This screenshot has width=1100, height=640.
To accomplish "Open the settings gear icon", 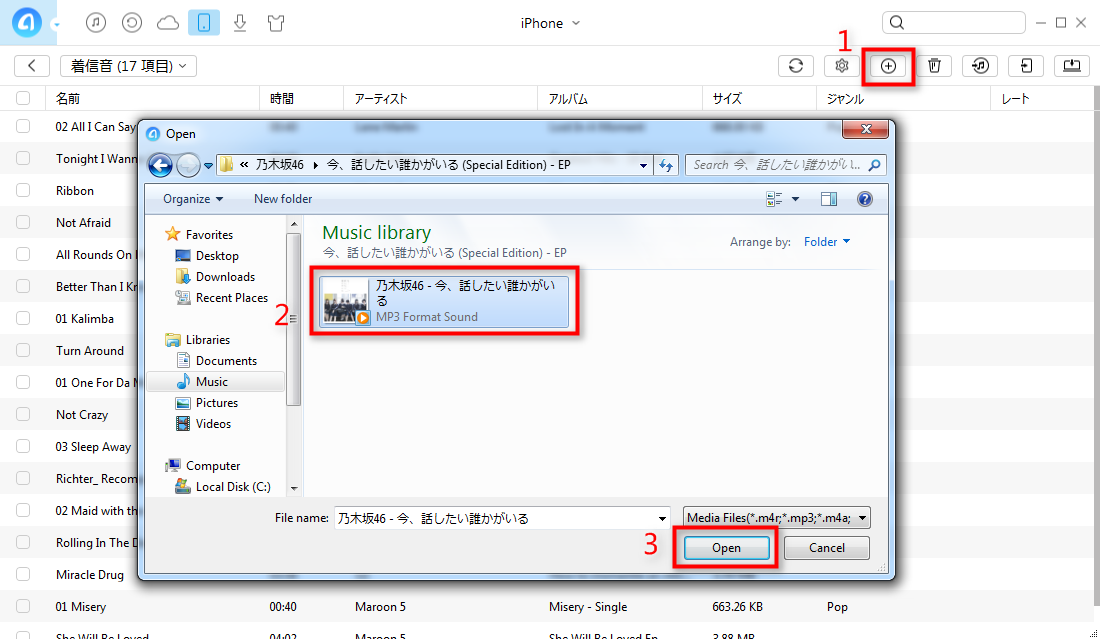I will (842, 65).
